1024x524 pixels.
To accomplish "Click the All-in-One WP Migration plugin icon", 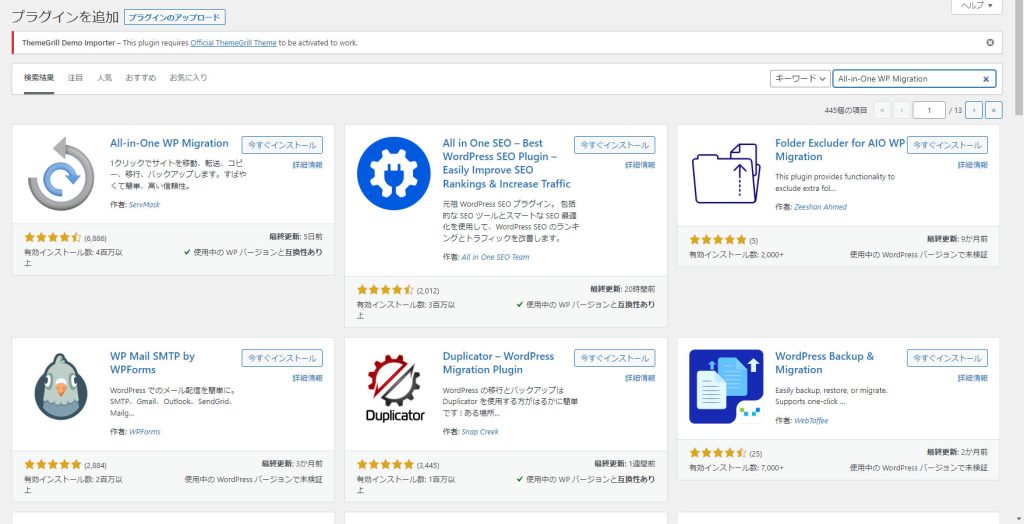I will [61, 174].
